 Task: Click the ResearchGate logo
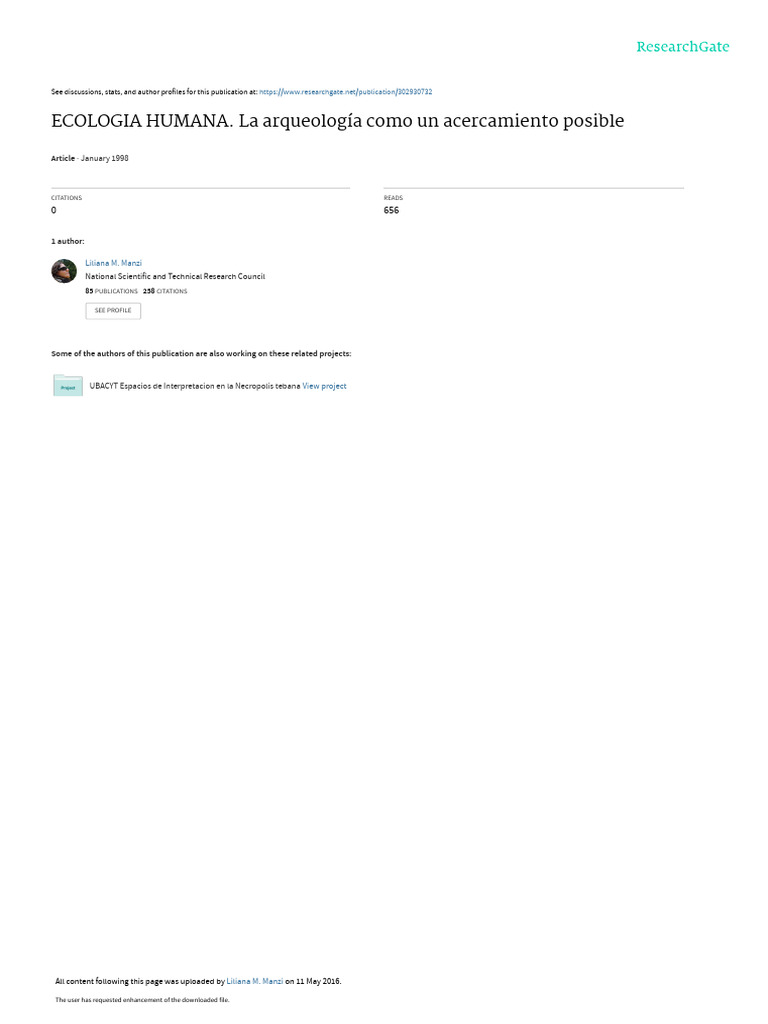[682, 47]
